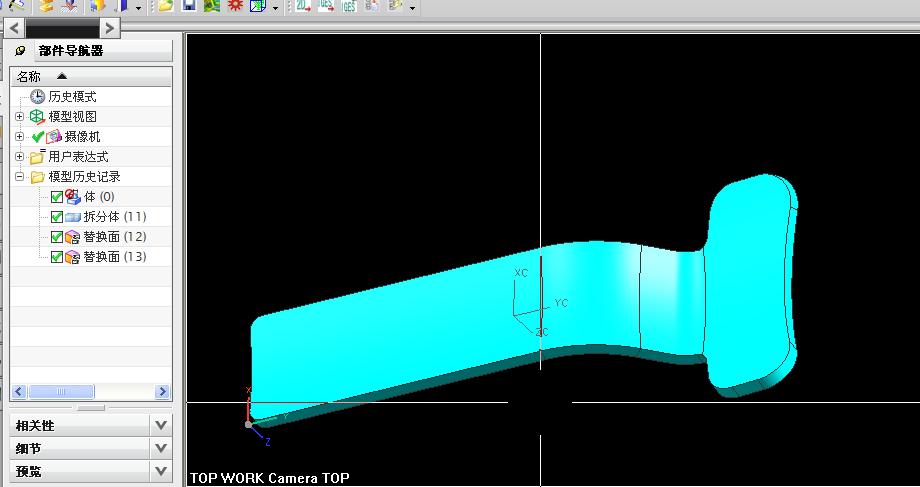Click the green landscape image toolbar icon

pyautogui.click(x=212, y=6)
